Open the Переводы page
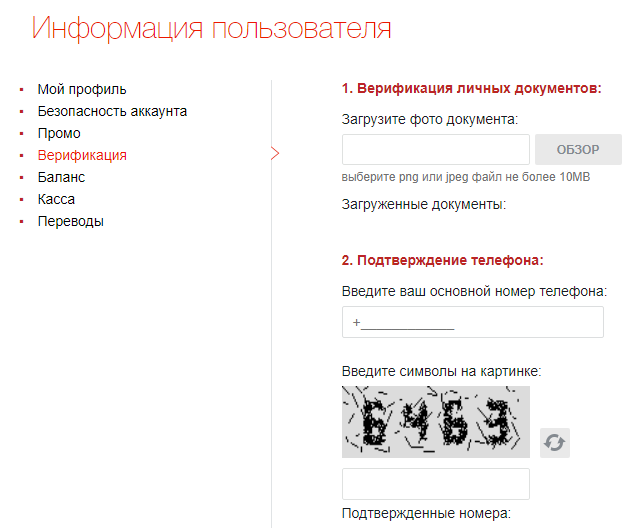 pyautogui.click(x=70, y=221)
